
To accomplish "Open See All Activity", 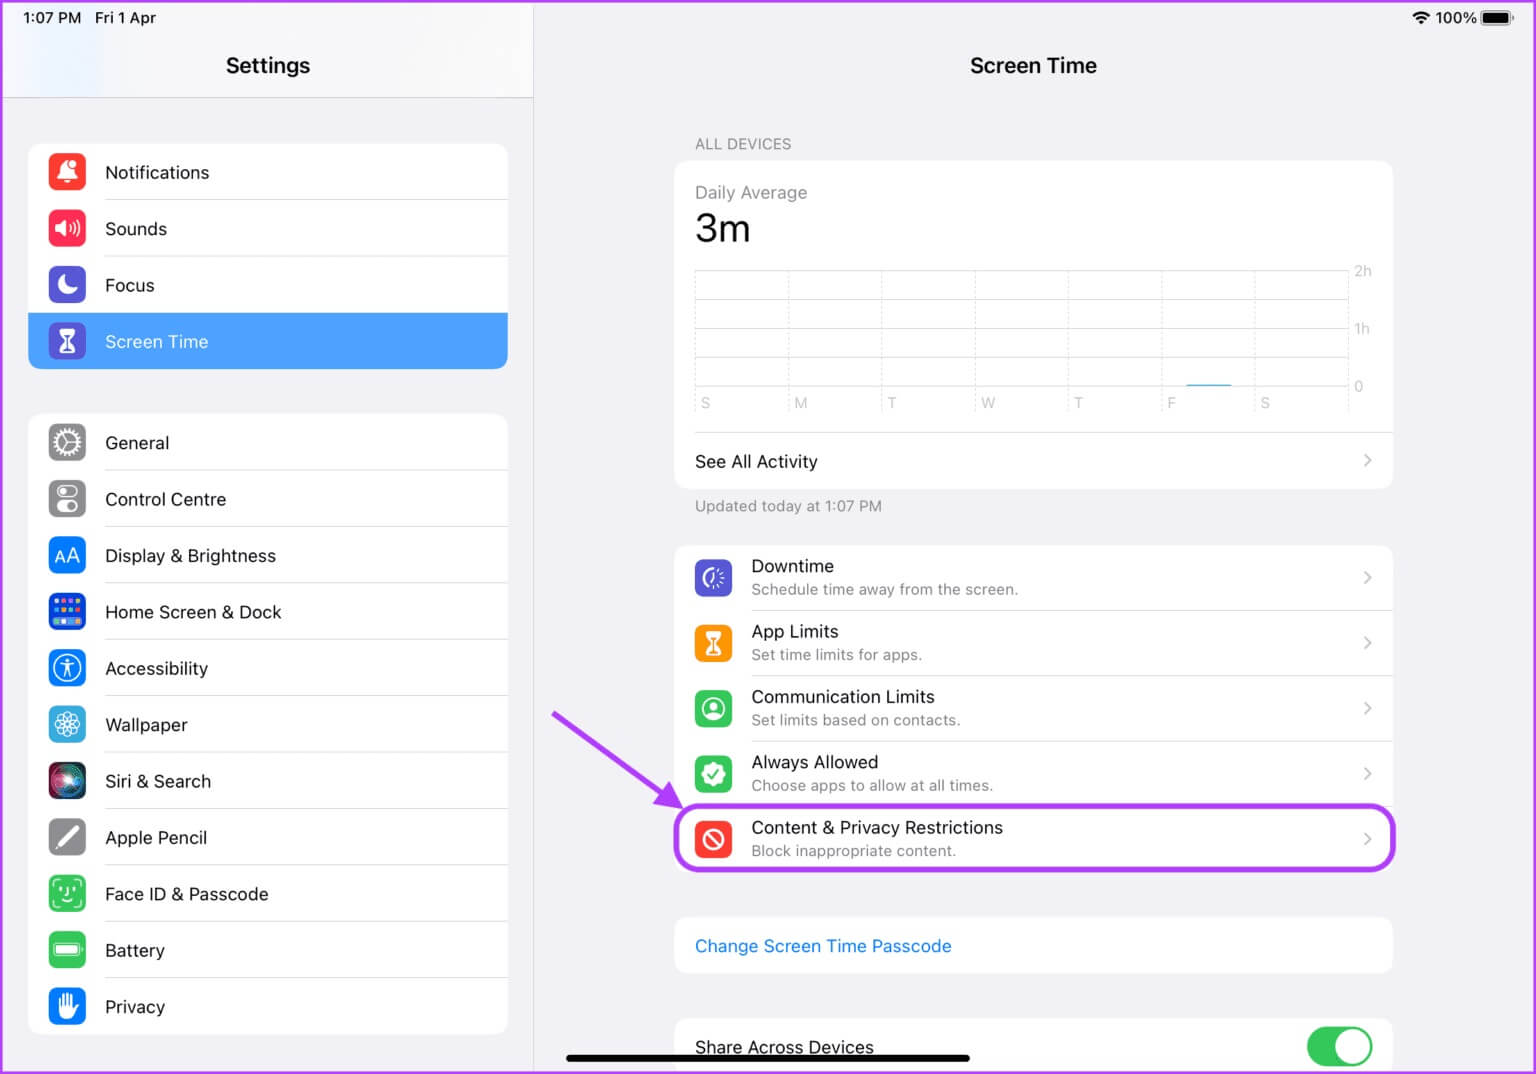I will click(x=1033, y=461).
